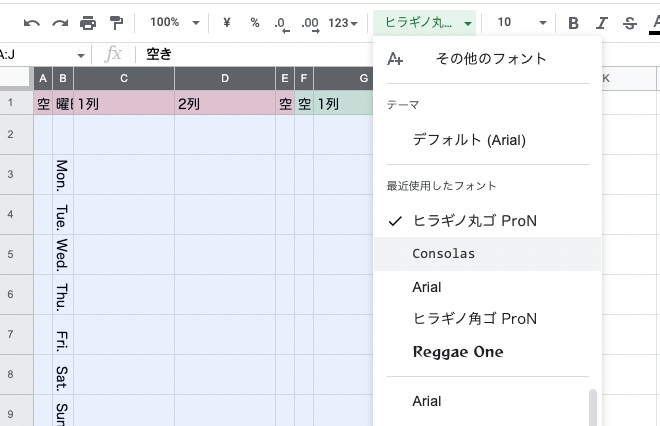
Task: Toggle bold formatting
Action: coord(573,23)
